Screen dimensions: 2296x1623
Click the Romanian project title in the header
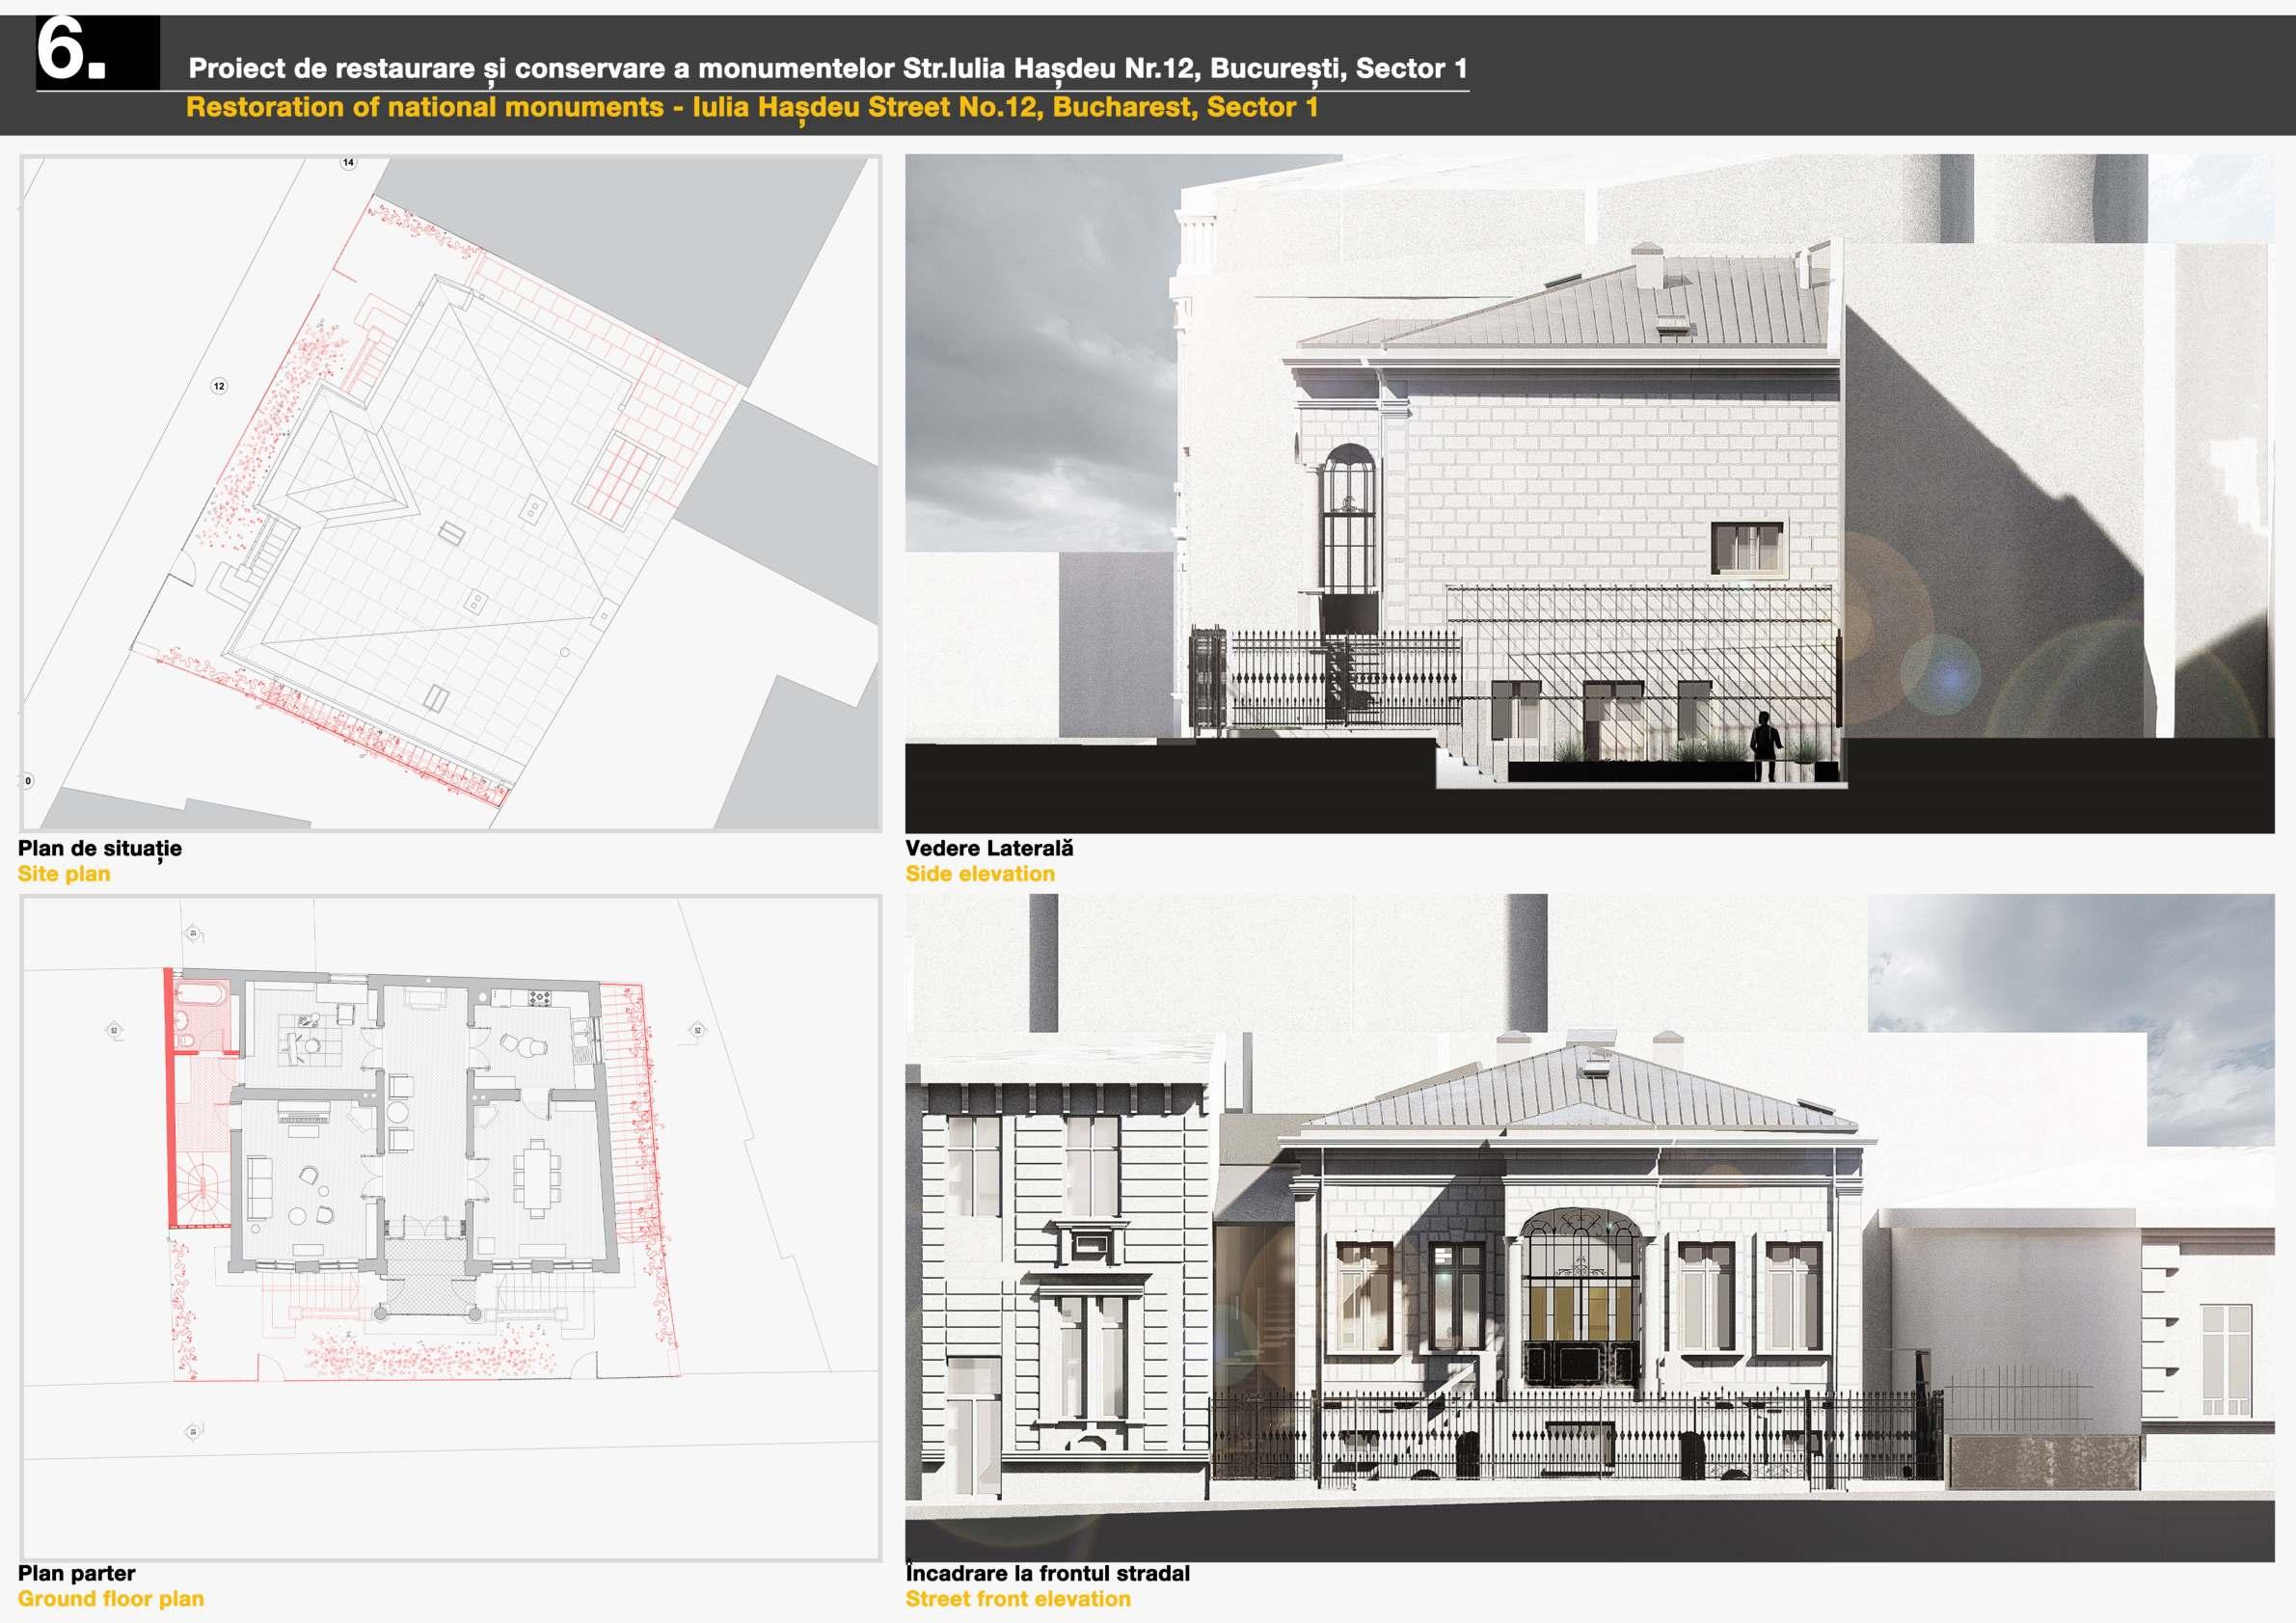click(827, 69)
